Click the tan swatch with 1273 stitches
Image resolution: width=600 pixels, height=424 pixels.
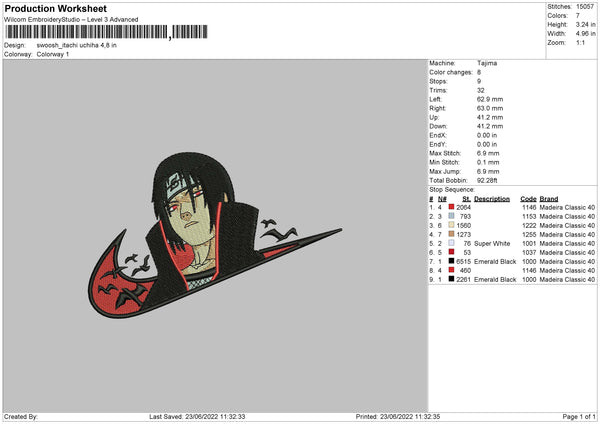[451, 234]
